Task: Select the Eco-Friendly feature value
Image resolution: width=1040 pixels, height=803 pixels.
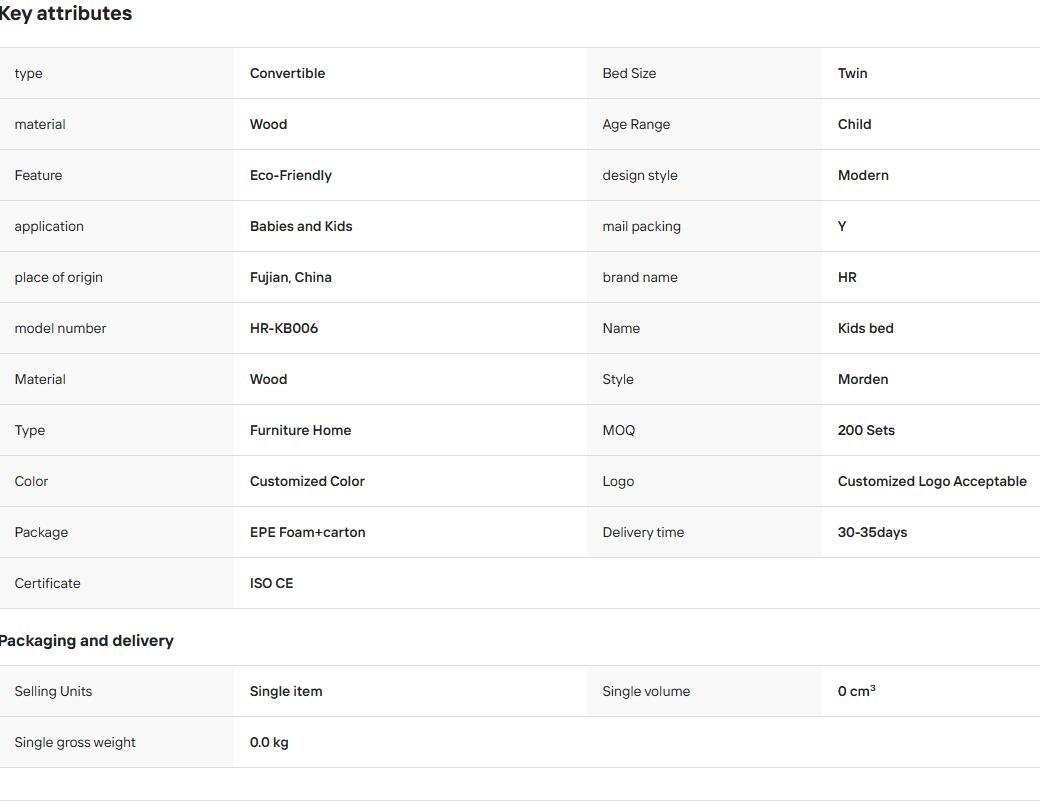Action: (291, 175)
